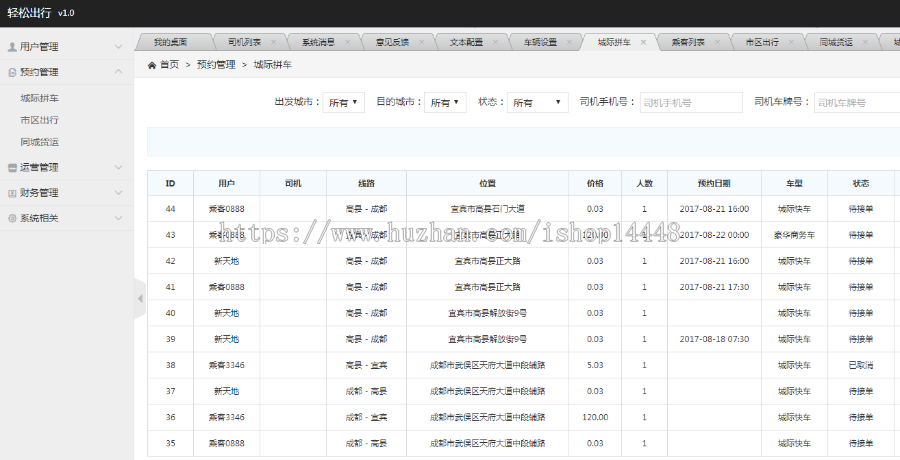Viewport: 900px width, 460px height.
Task: Switch to 我的桌面 tab
Action: tap(170, 42)
